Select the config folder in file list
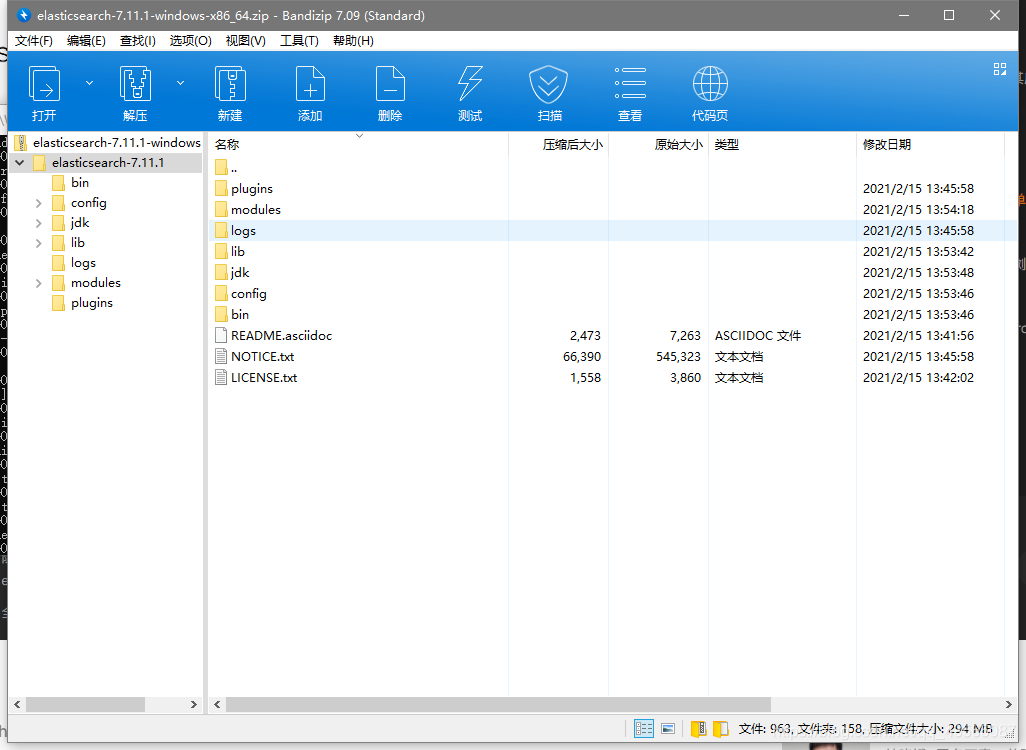 [x=240, y=293]
